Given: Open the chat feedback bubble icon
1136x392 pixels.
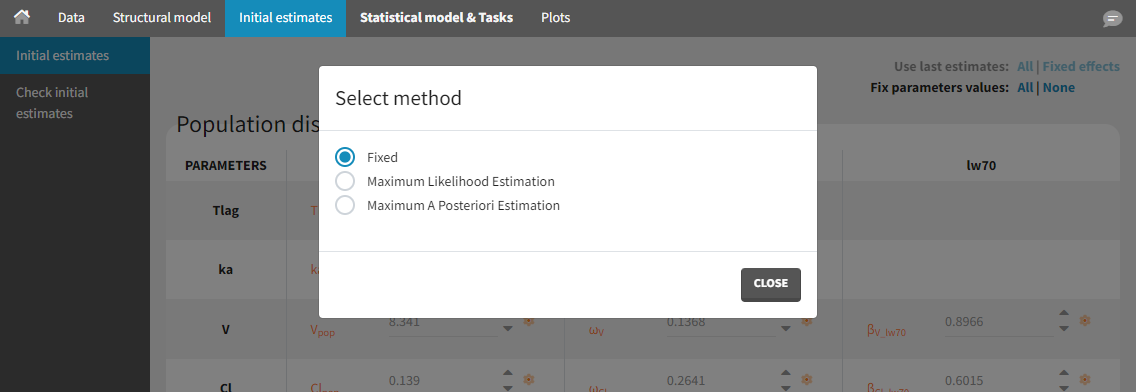Looking at the screenshot, I should point(1112,19).
